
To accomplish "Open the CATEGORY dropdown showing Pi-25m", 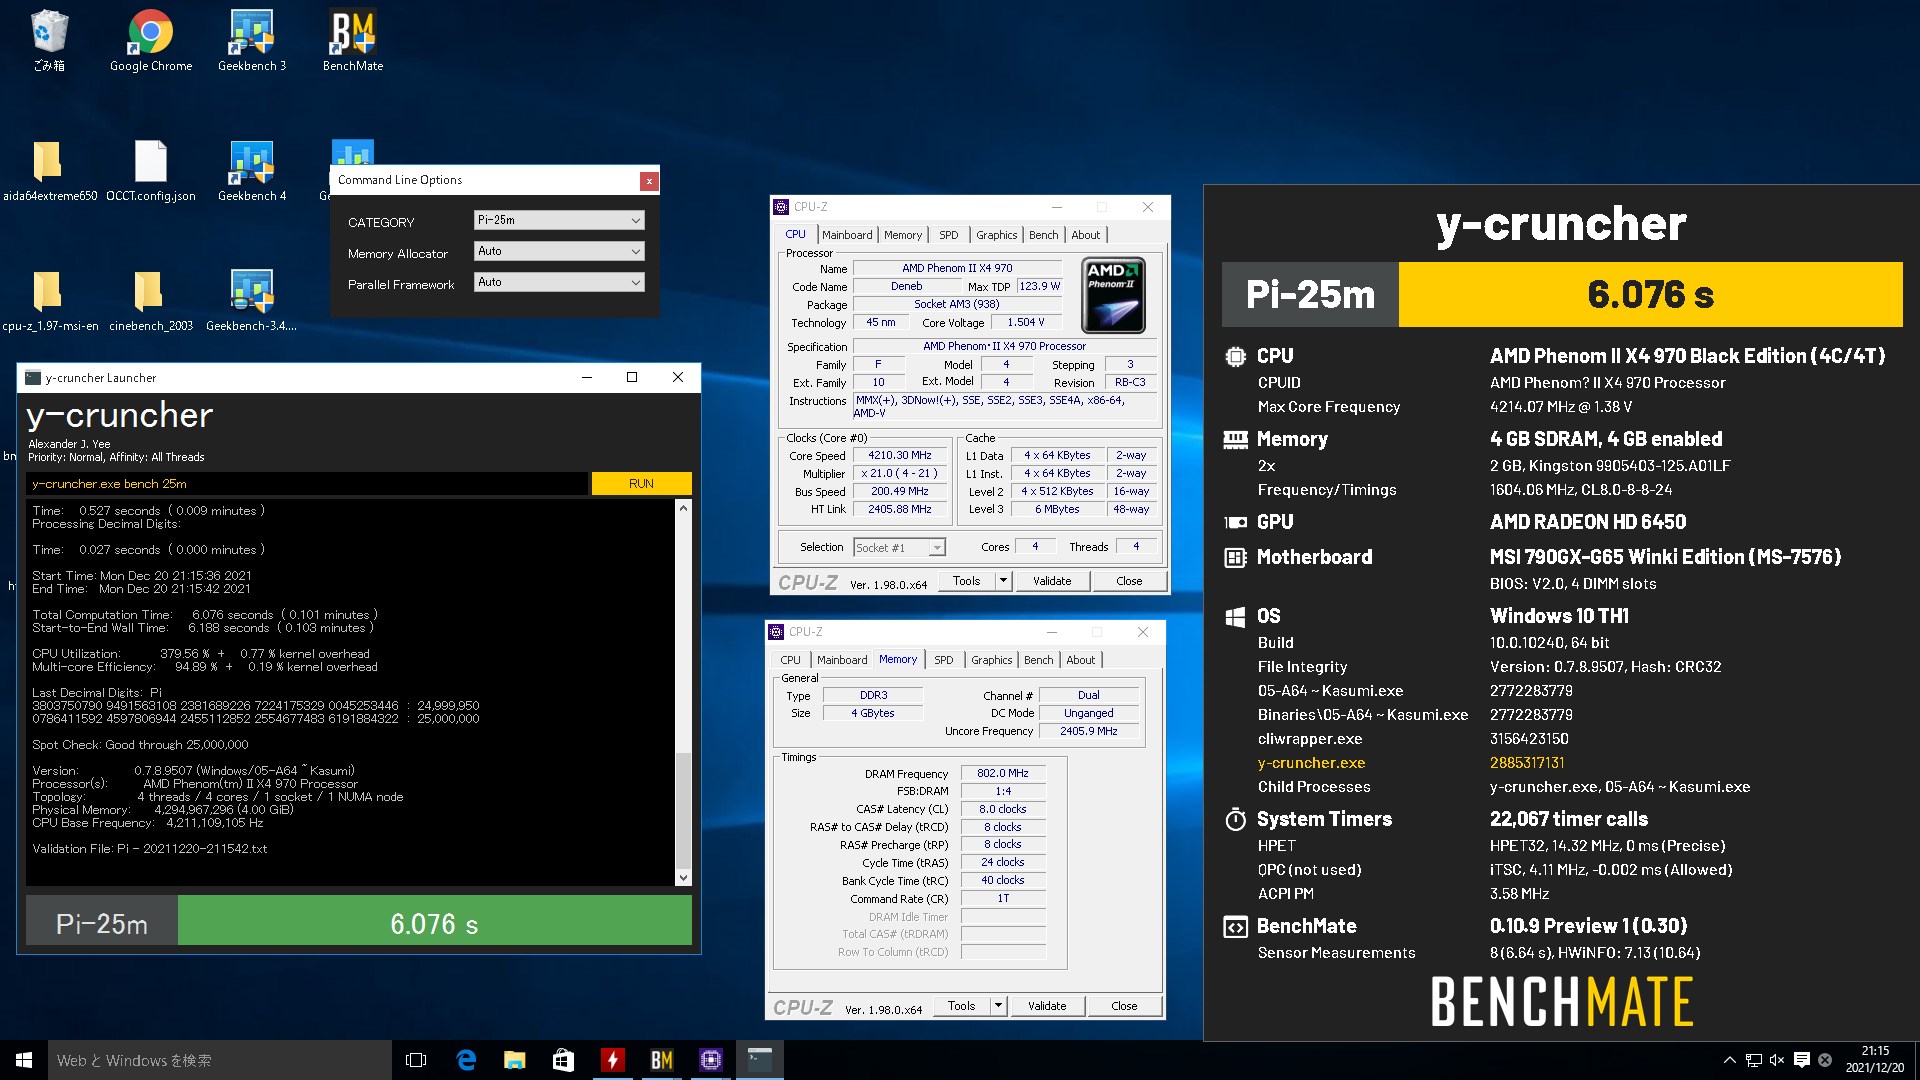I will pos(559,220).
